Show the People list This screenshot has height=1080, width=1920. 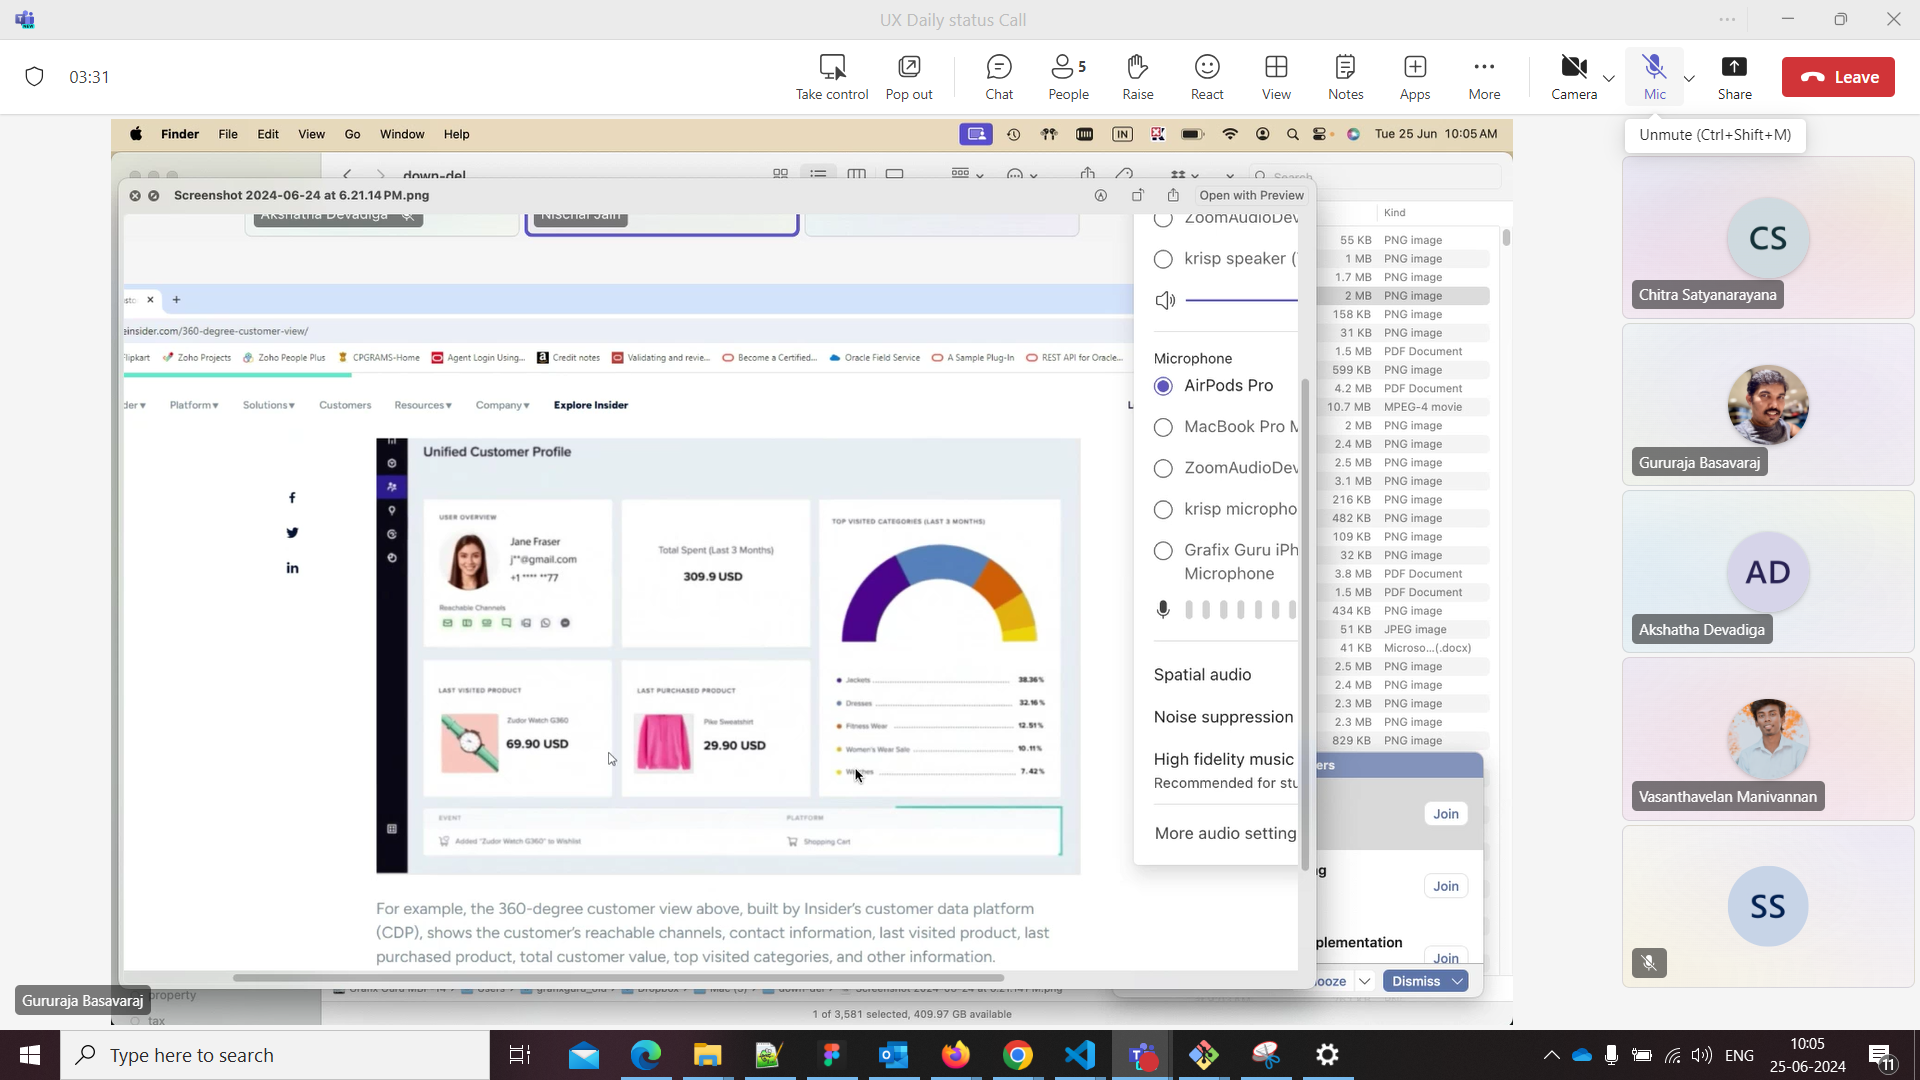[x=1068, y=77]
